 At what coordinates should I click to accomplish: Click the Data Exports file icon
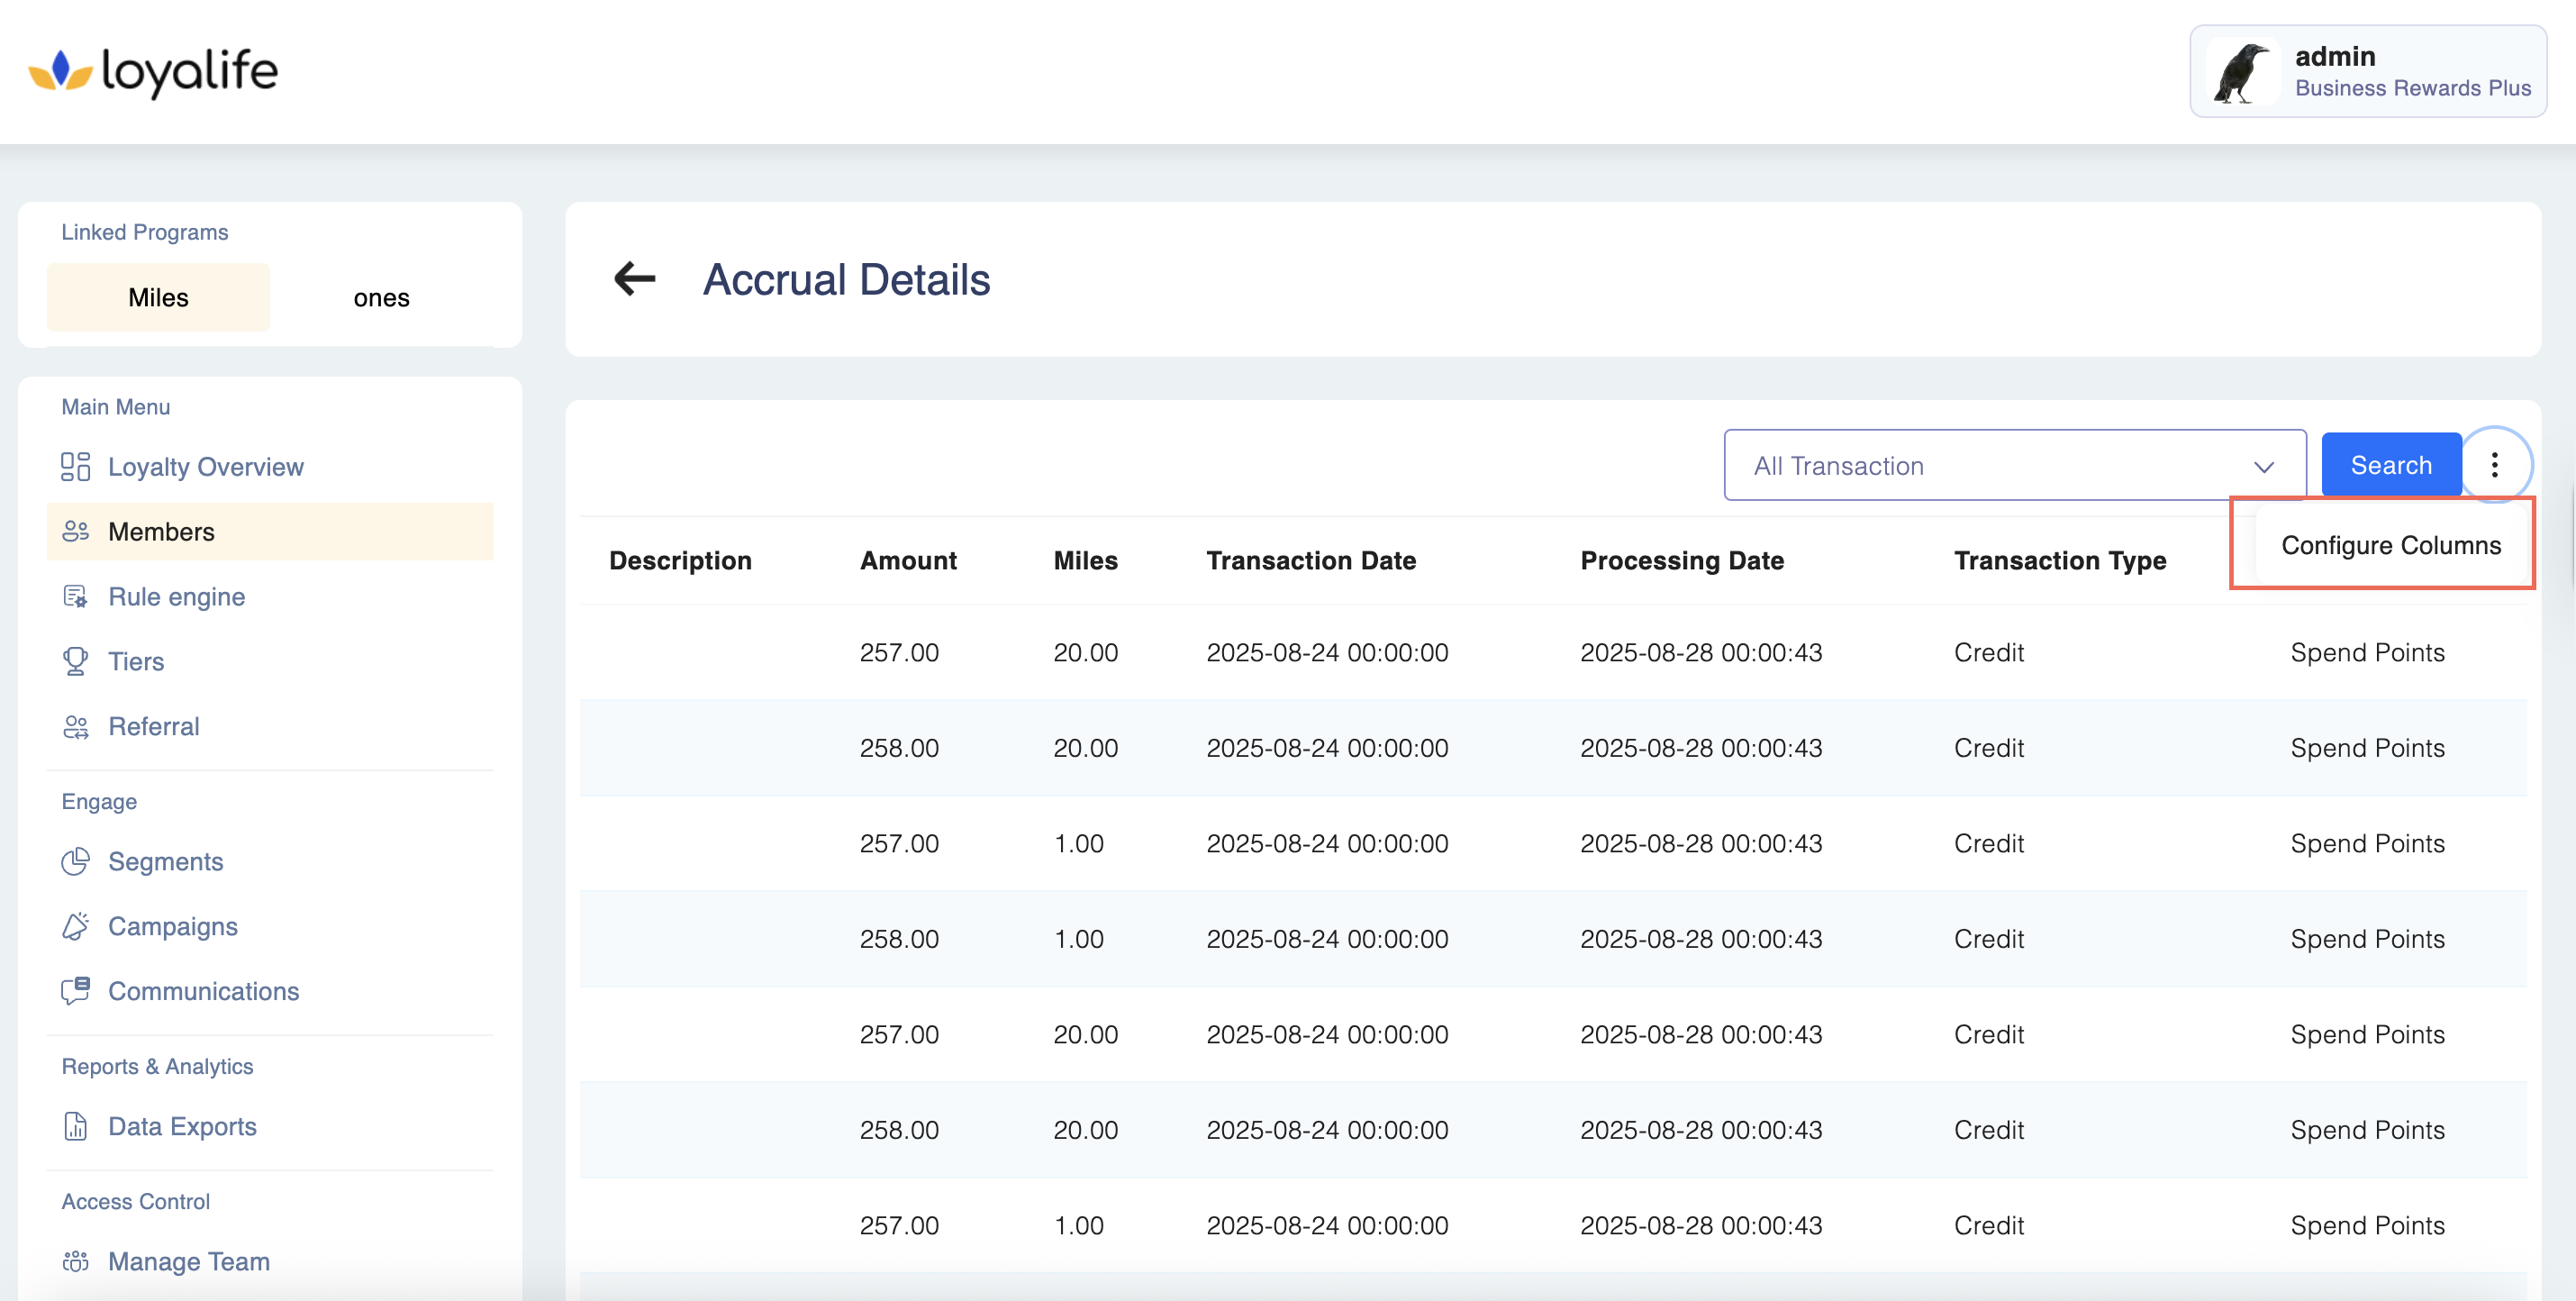tap(75, 1126)
